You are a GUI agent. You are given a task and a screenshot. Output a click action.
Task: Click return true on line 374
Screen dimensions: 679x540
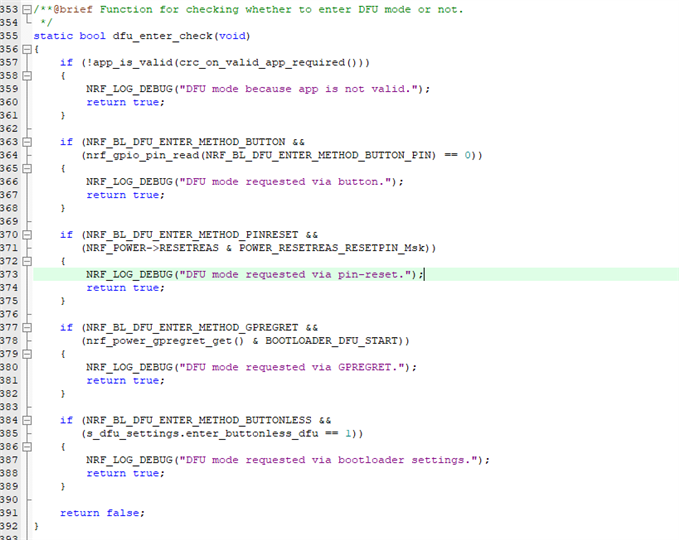tap(126, 288)
